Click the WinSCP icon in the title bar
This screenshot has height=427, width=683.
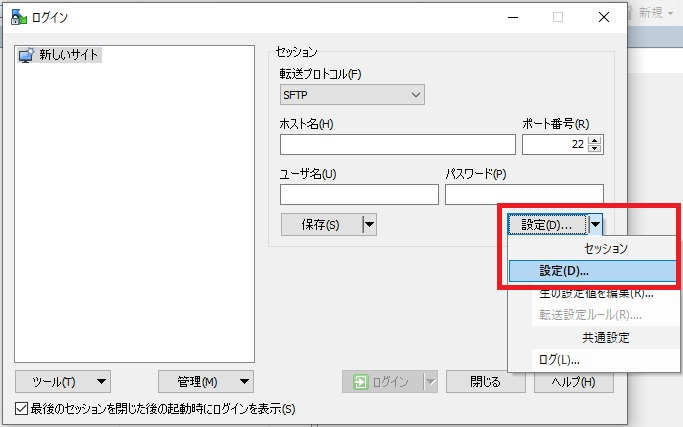pyautogui.click(x=18, y=17)
